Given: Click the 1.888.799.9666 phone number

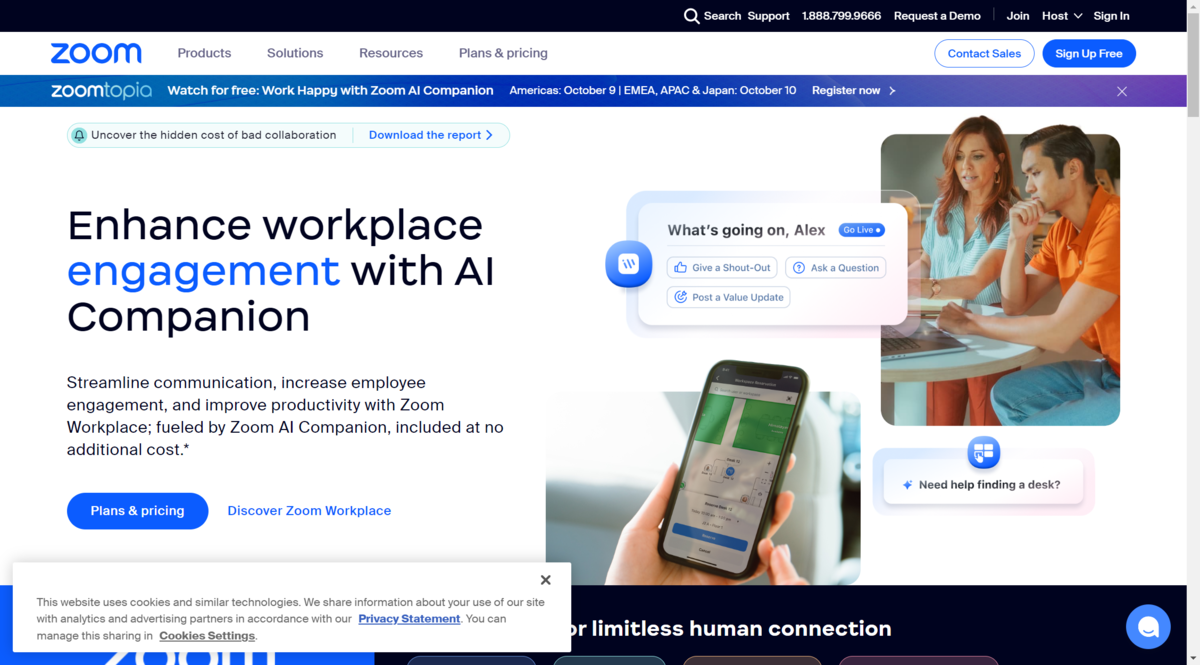Looking at the screenshot, I should [x=841, y=16].
